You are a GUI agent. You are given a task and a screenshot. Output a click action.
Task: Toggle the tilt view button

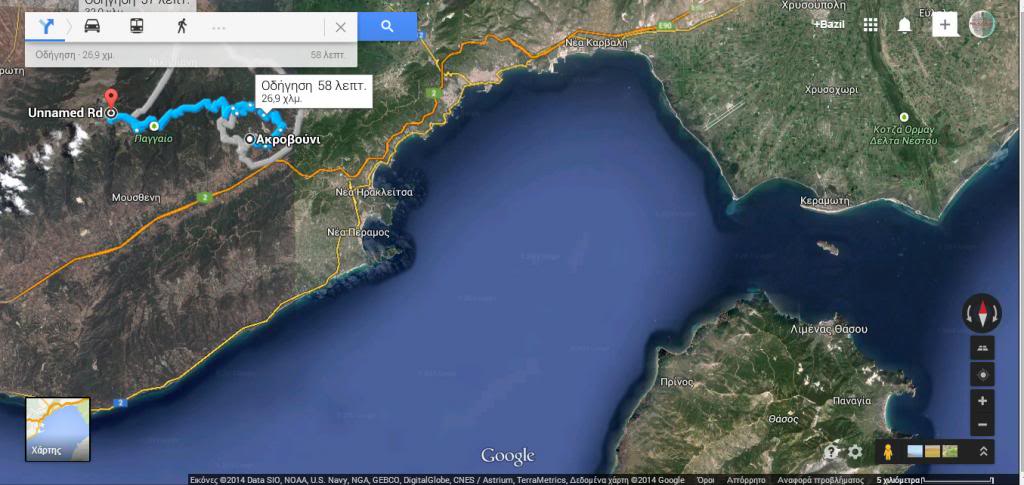982,348
